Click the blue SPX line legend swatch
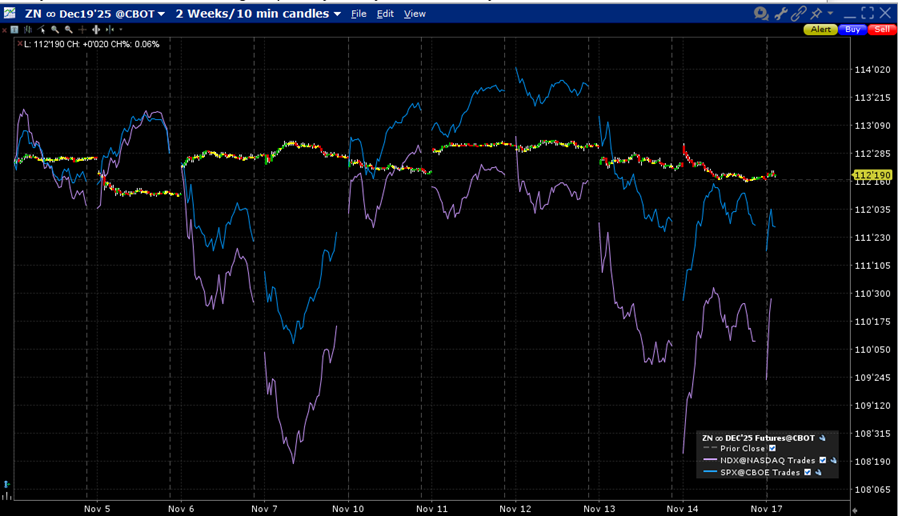The width and height of the screenshot is (898, 516). [710, 471]
